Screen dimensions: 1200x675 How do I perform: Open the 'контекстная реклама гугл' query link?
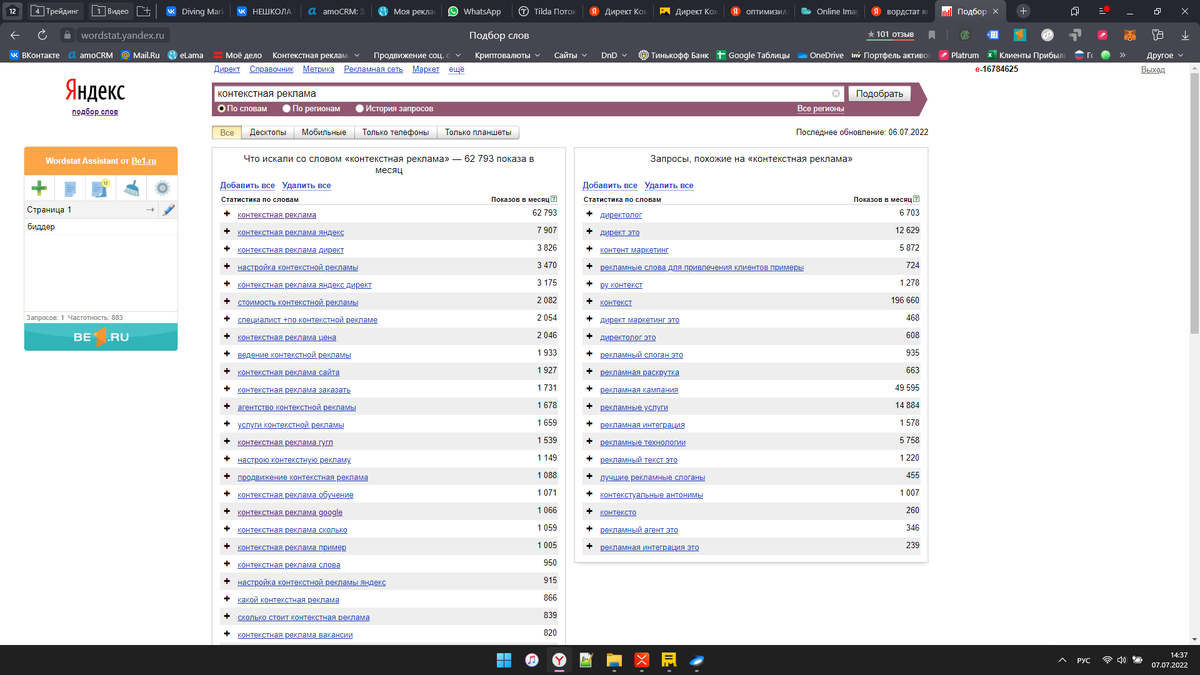point(285,442)
